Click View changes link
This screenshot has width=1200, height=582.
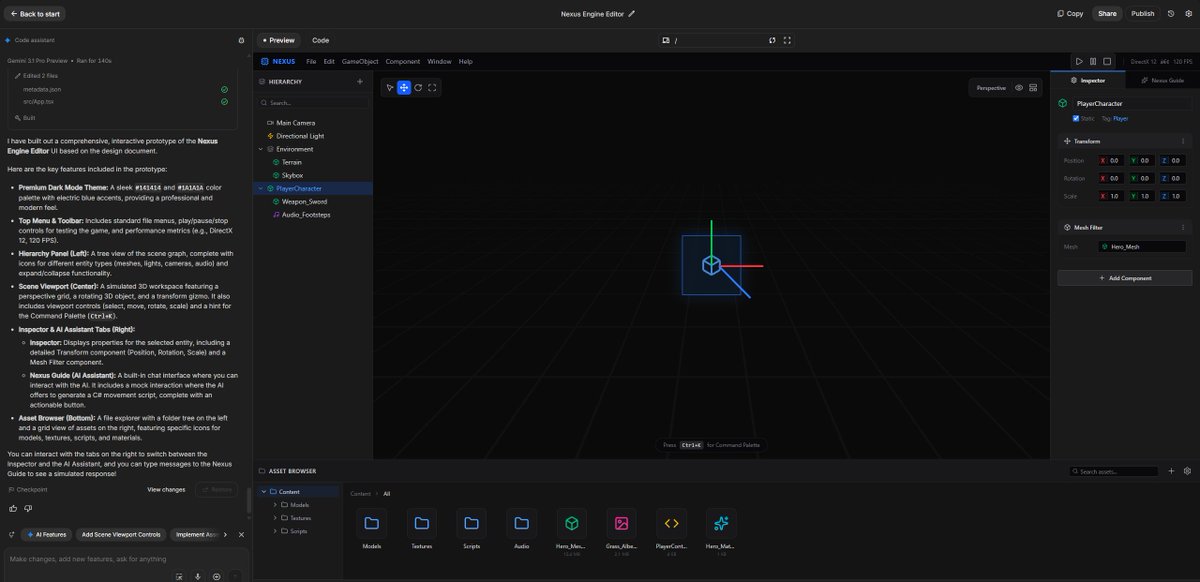click(x=166, y=489)
